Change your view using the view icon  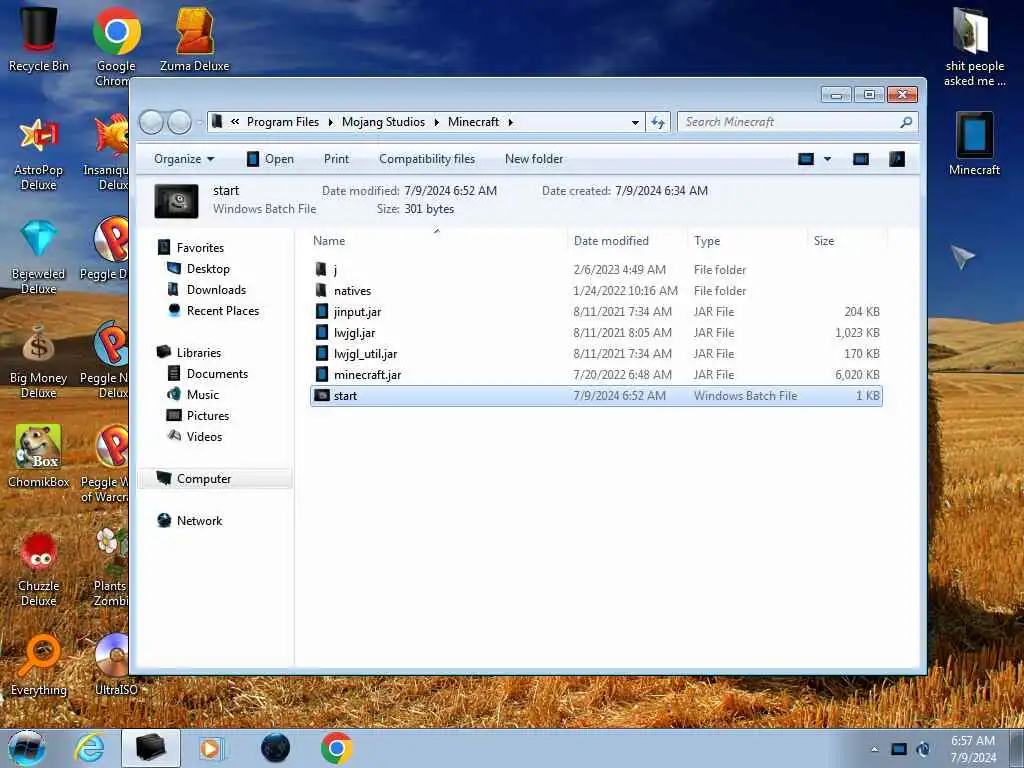[x=806, y=159]
